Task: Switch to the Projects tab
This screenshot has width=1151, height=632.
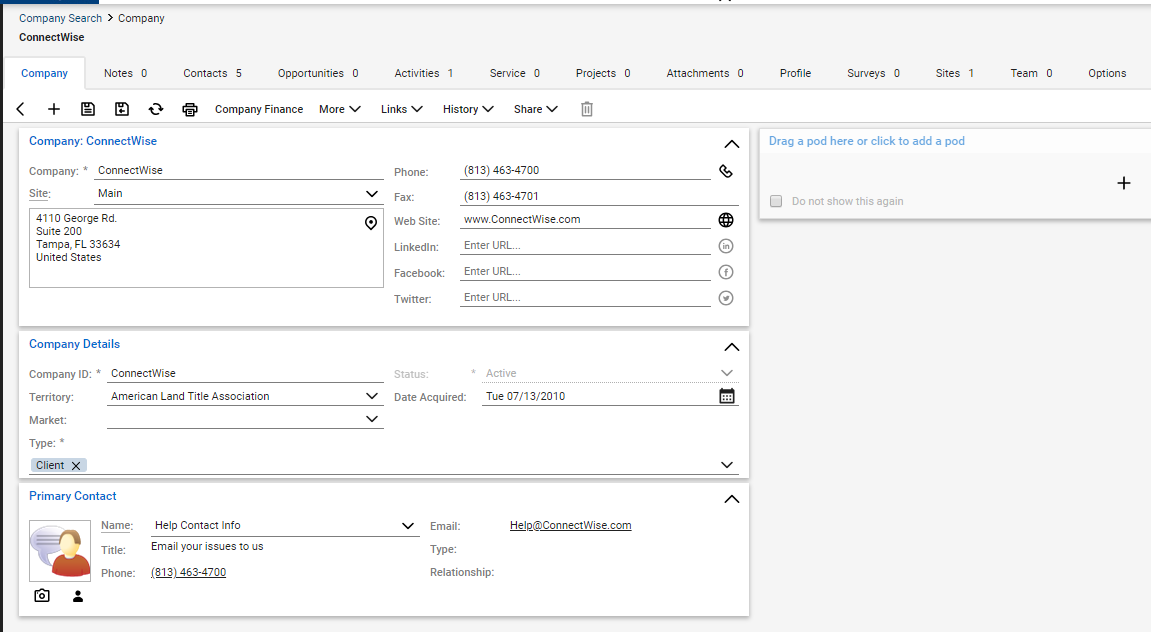Action: 603,73
